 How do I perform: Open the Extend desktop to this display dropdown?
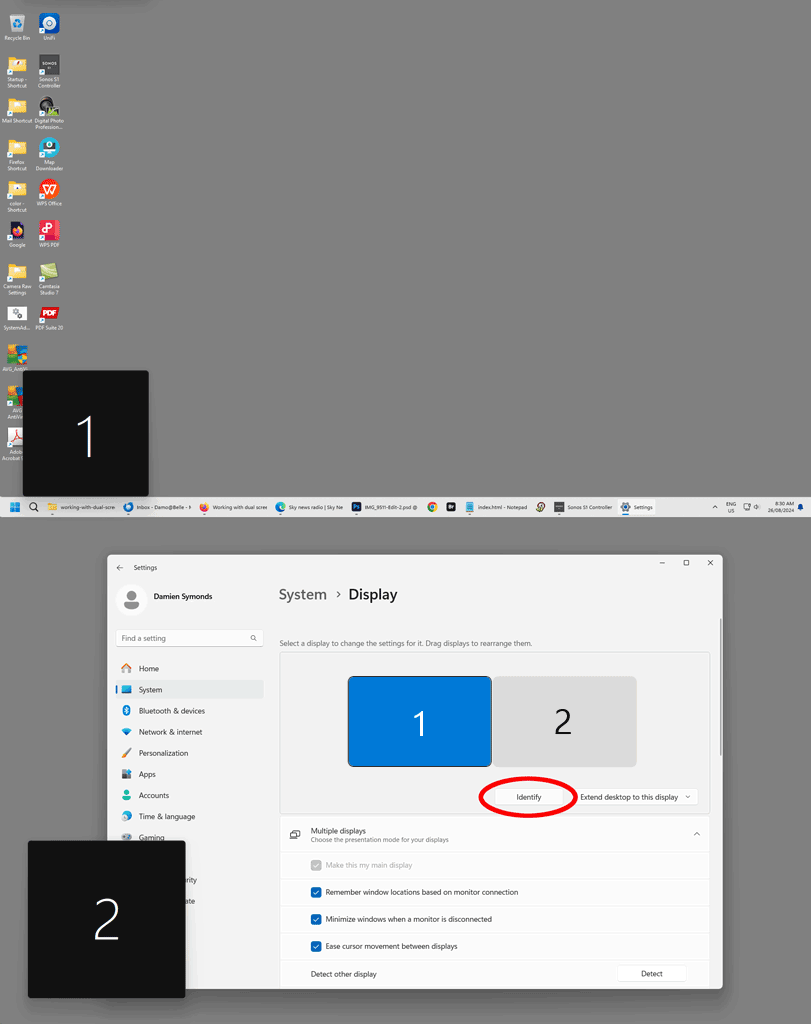coord(635,797)
